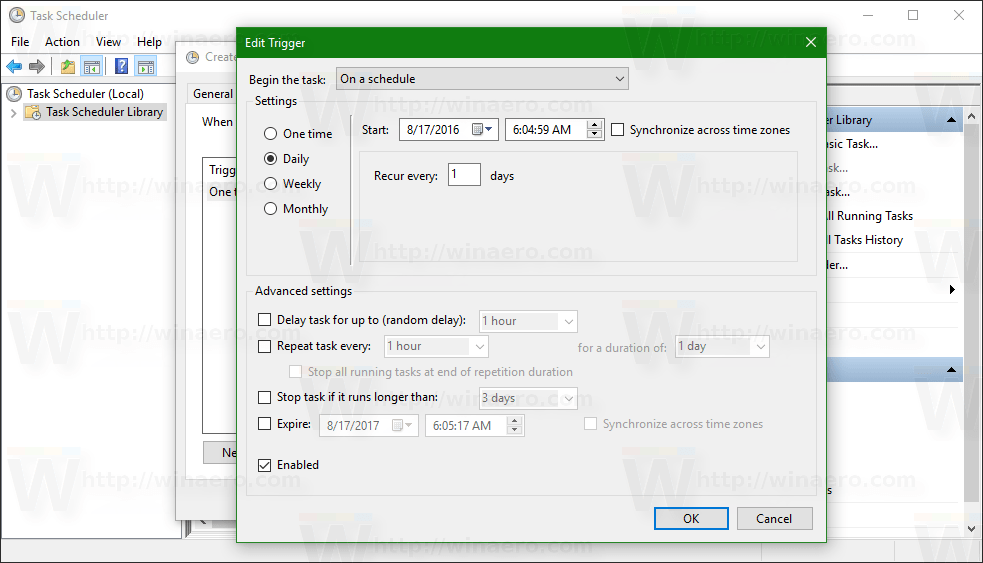
Task: Click the OK button
Action: (x=691, y=518)
